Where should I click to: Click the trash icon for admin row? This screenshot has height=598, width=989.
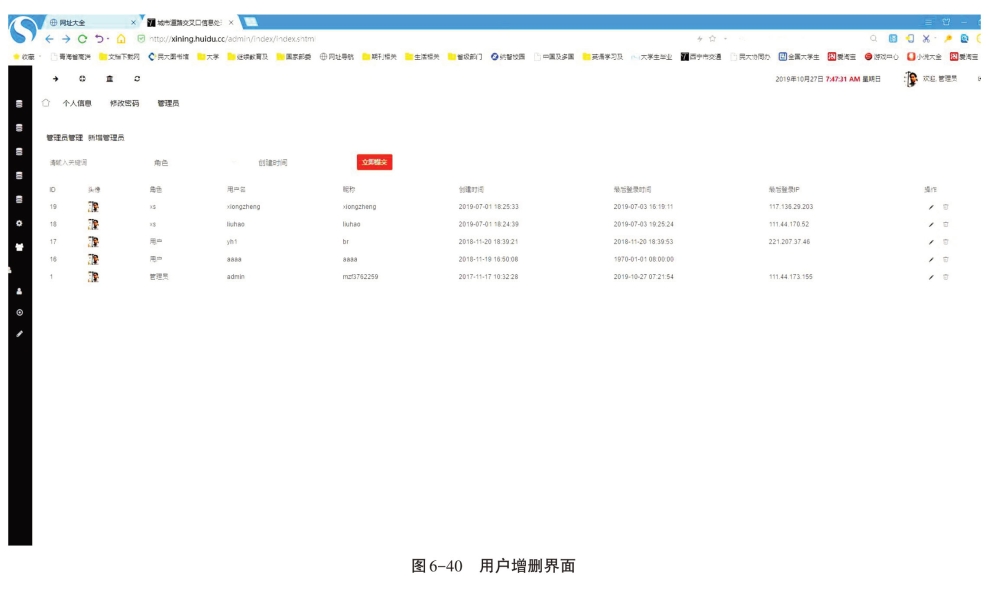pyautogui.click(x=945, y=277)
